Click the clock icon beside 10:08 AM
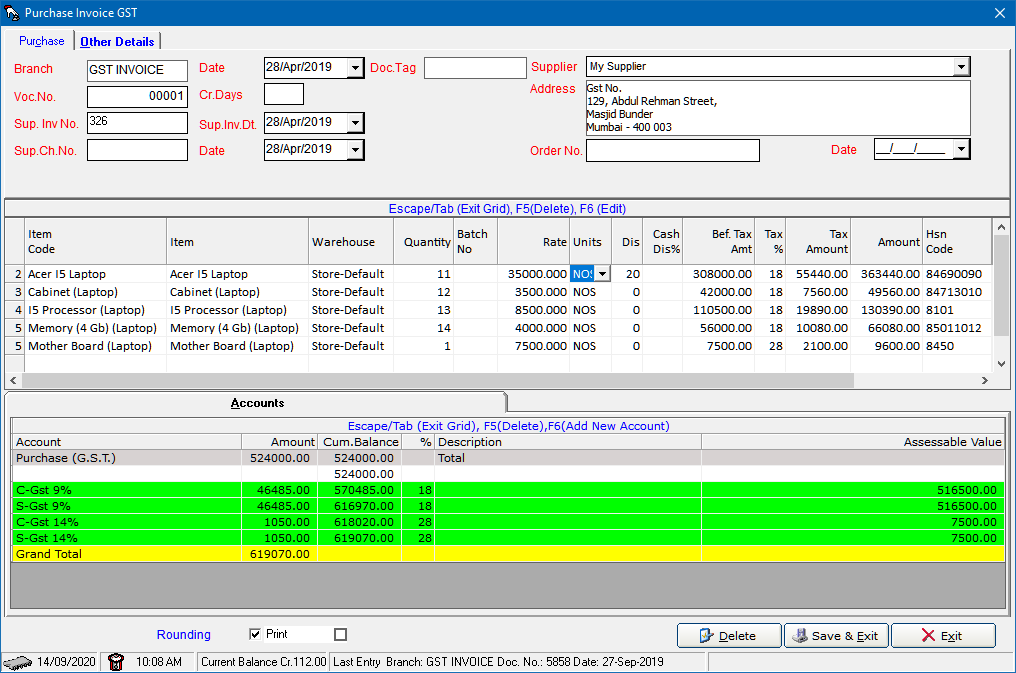1016x673 pixels. [x=115, y=662]
